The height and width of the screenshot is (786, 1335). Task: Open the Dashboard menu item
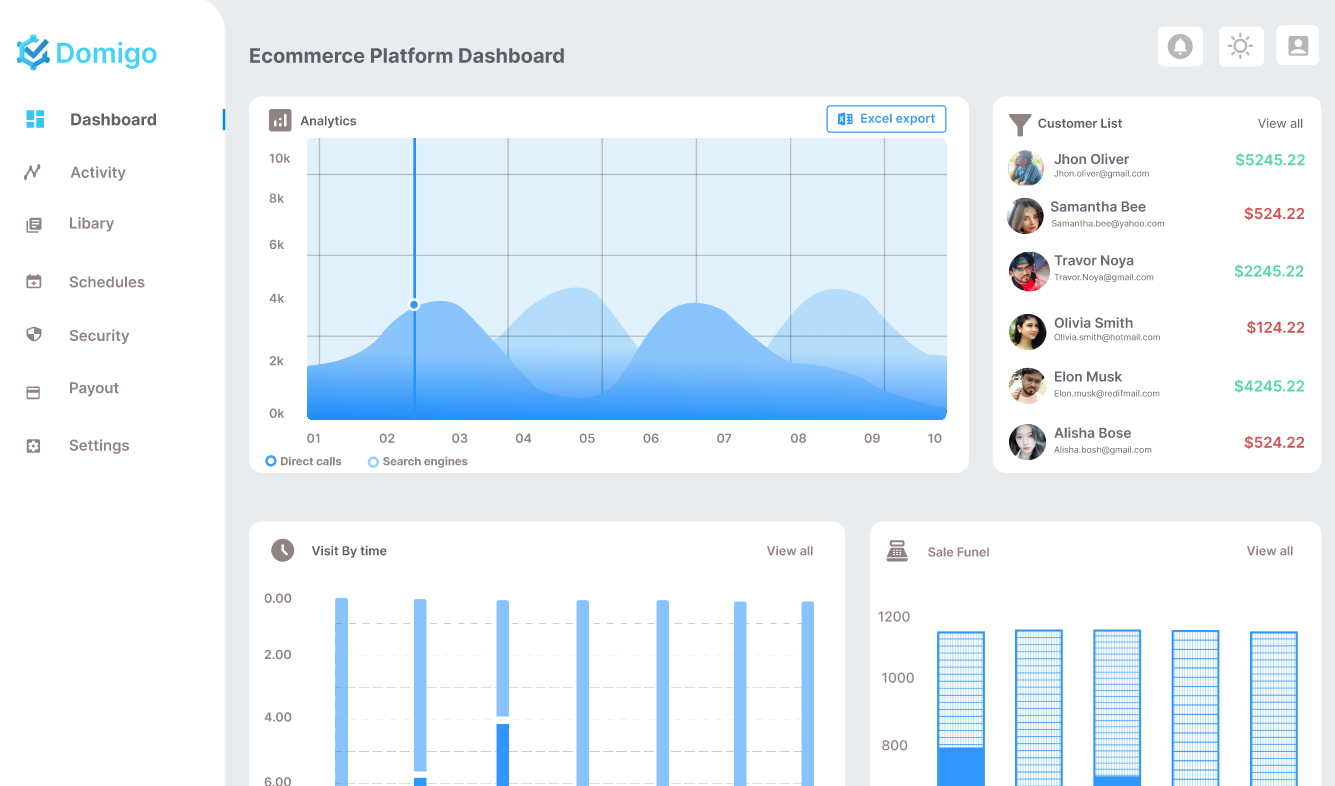(113, 119)
